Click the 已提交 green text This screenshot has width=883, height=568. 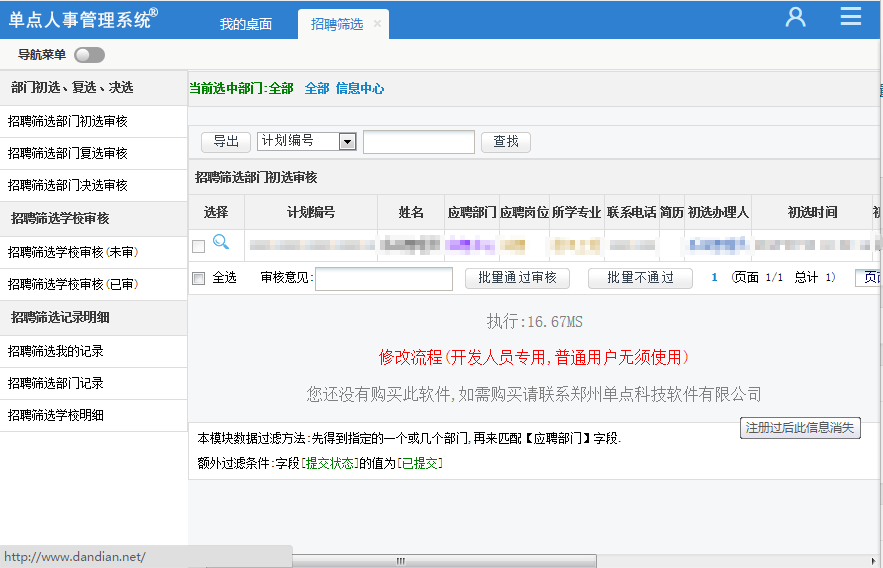click(420, 463)
